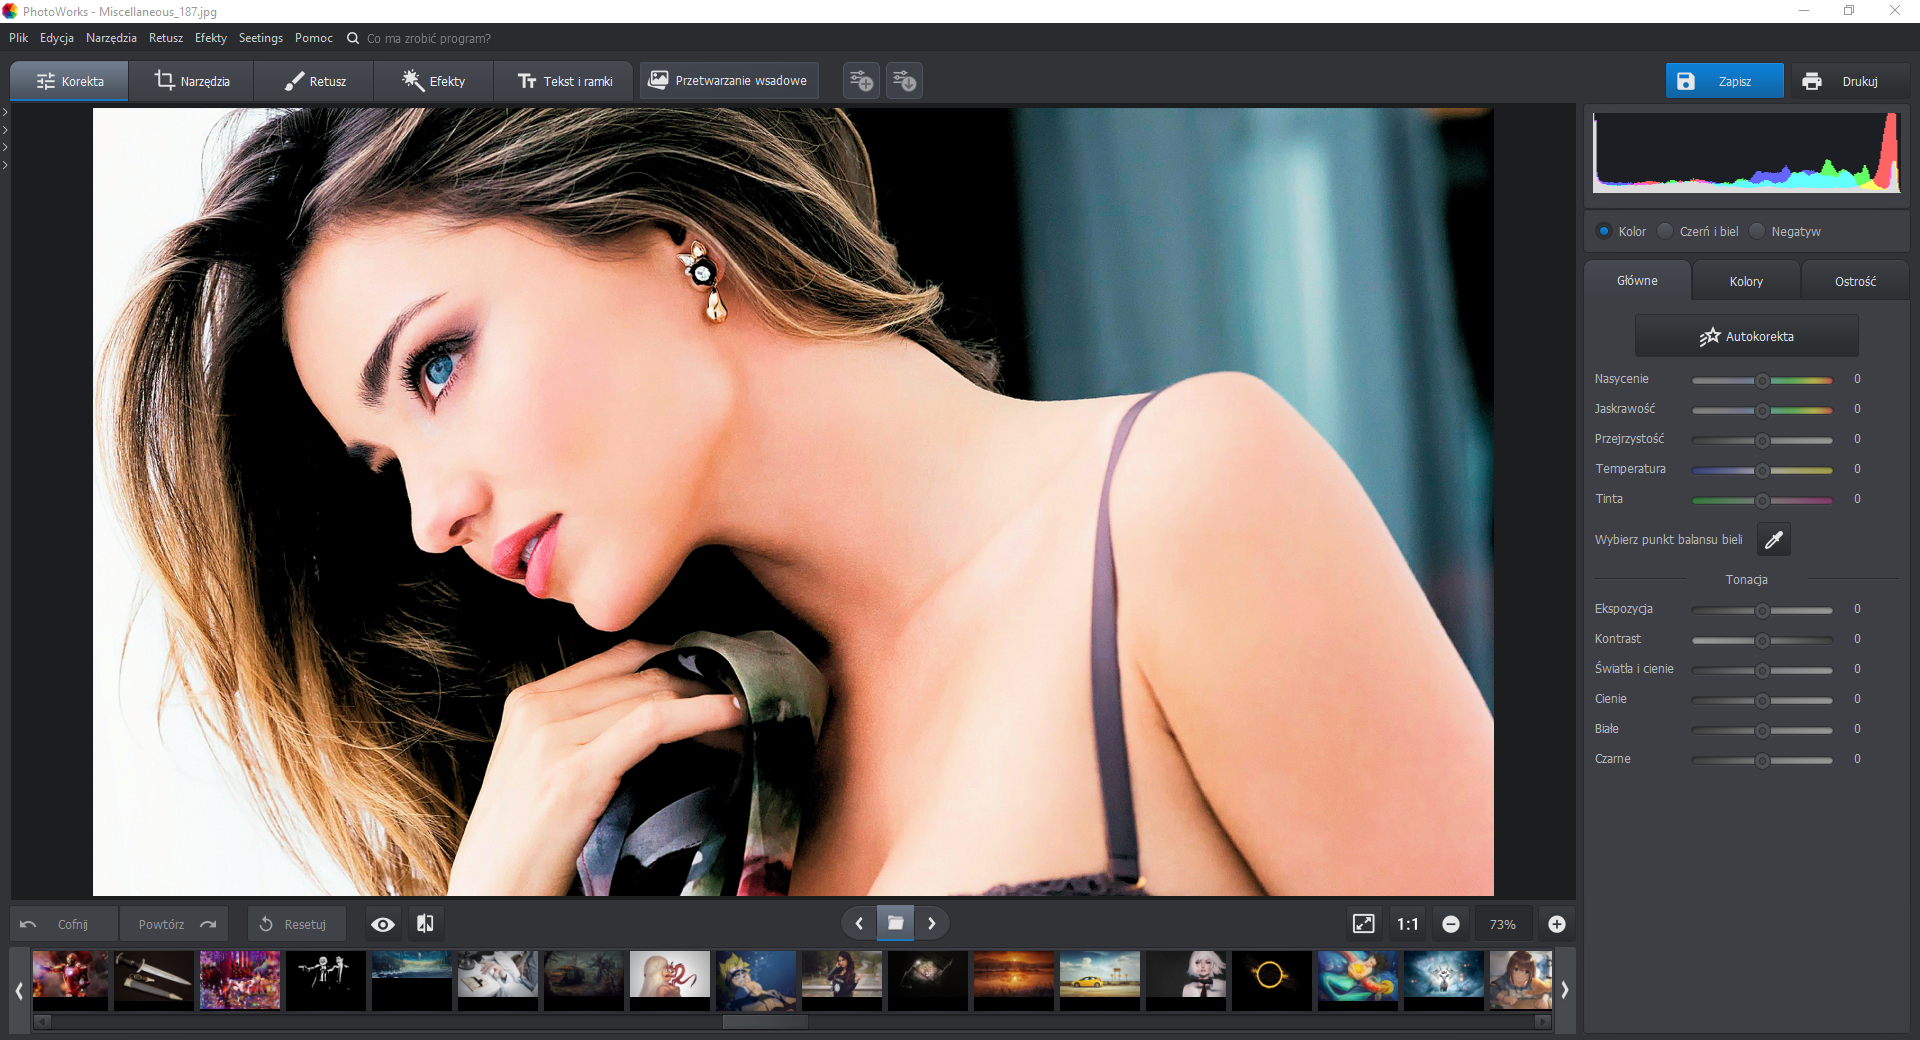1920x1040 pixels.
Task: Click the add preset sliders icon
Action: [861, 81]
